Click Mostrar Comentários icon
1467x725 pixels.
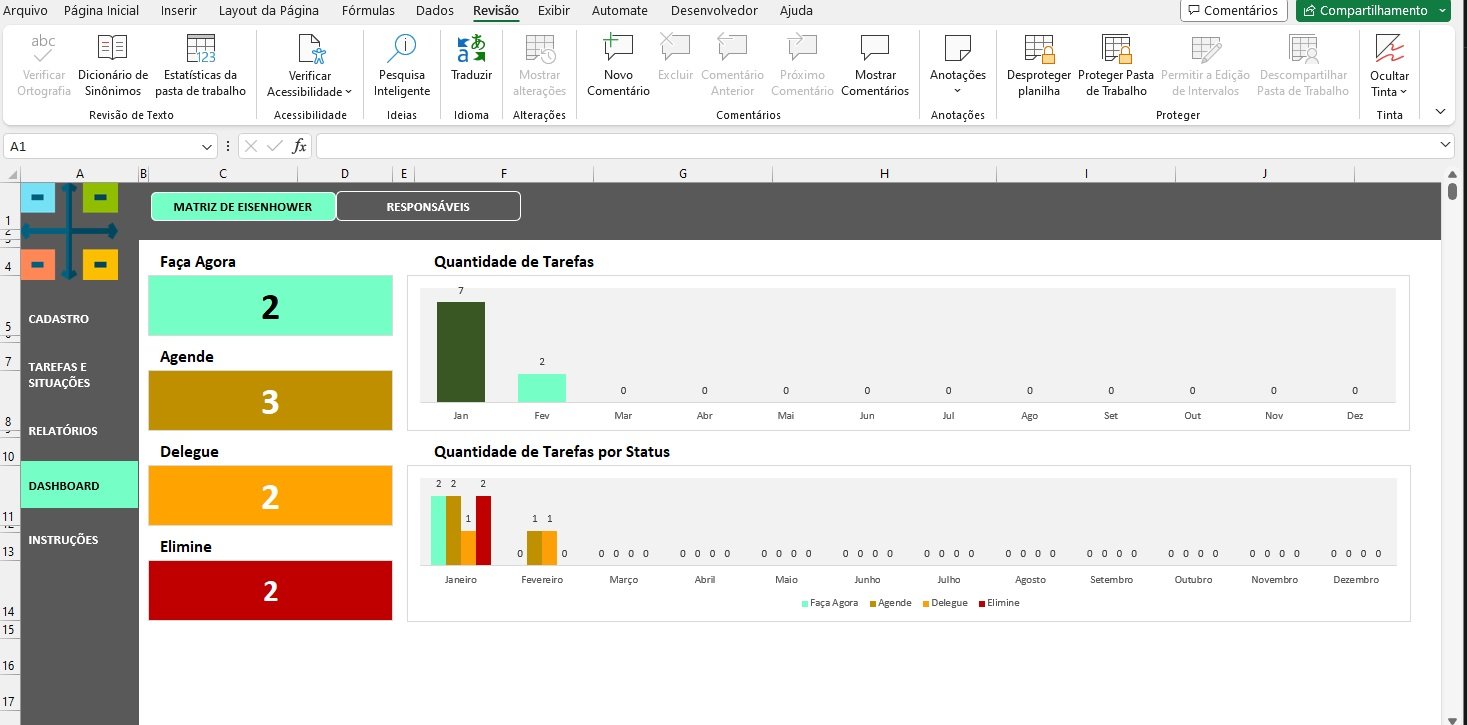[874, 66]
